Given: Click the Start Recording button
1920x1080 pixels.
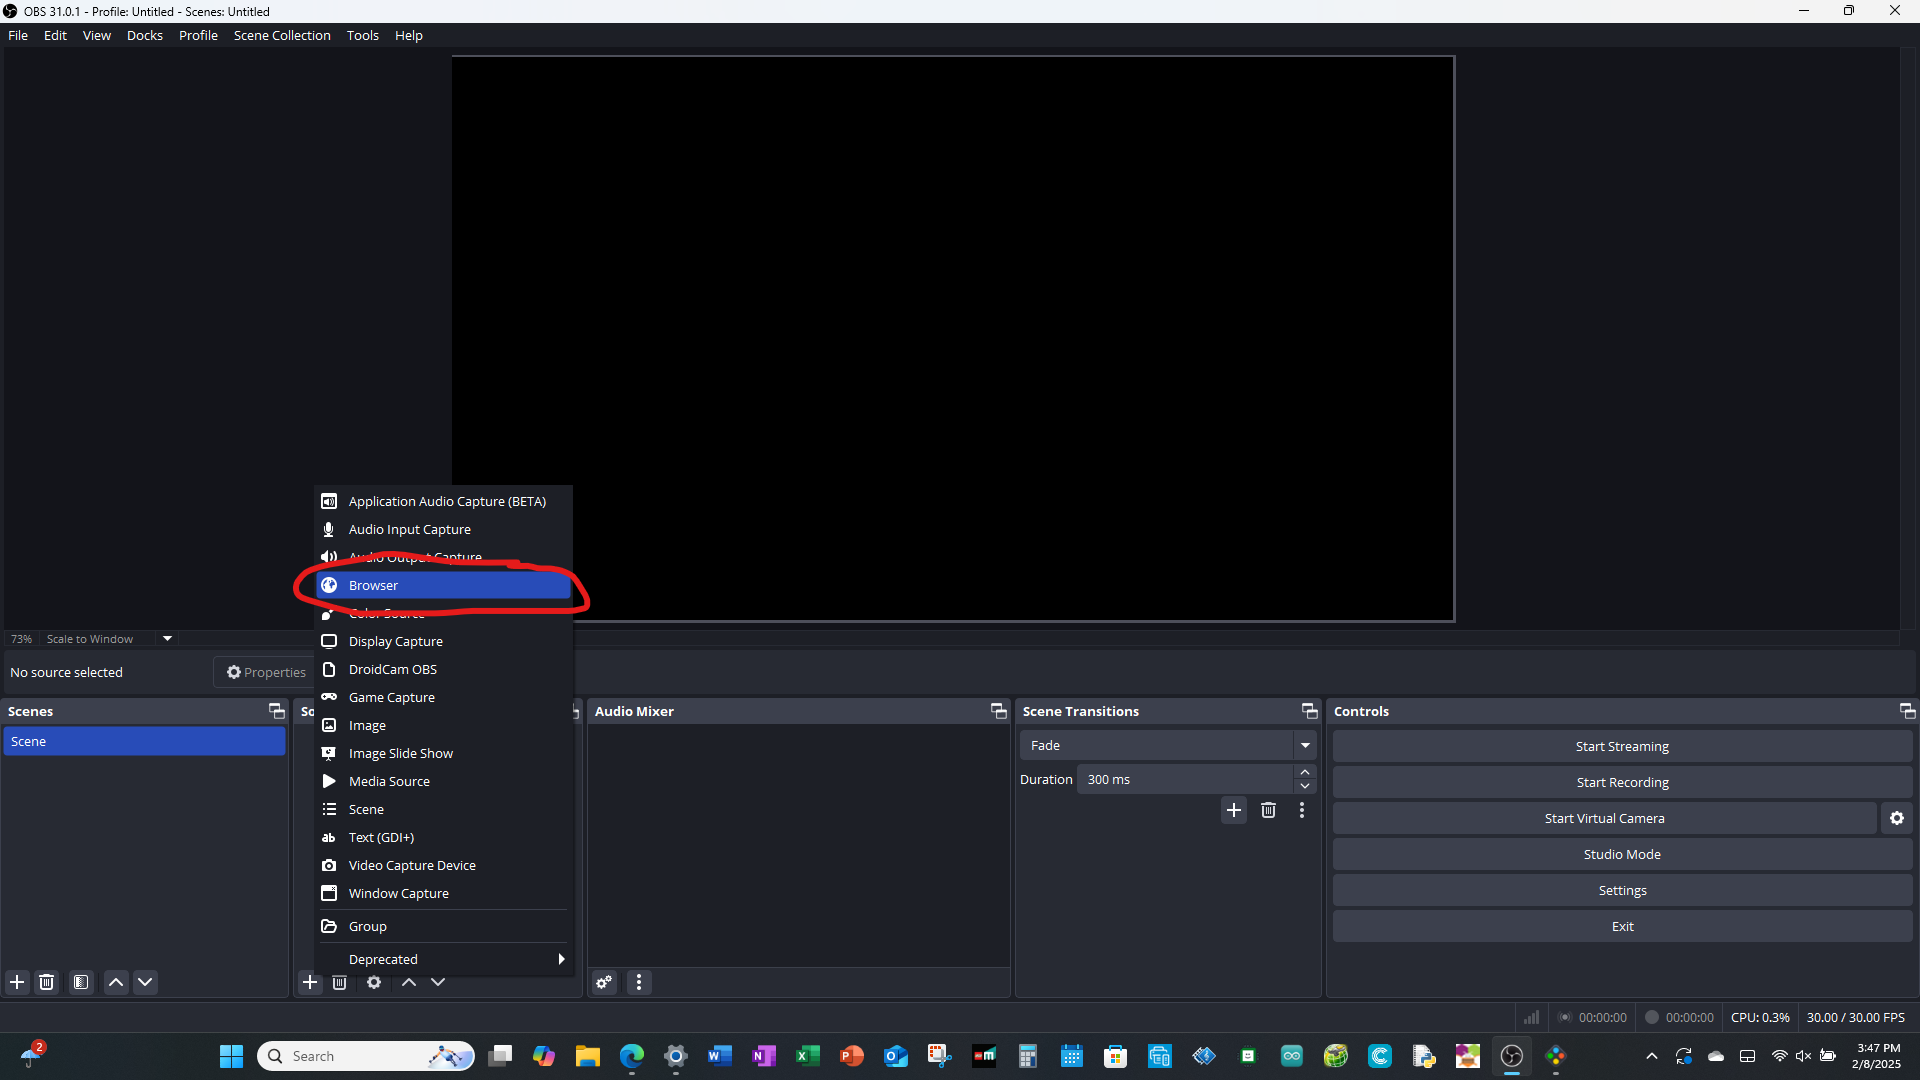Looking at the screenshot, I should point(1621,781).
